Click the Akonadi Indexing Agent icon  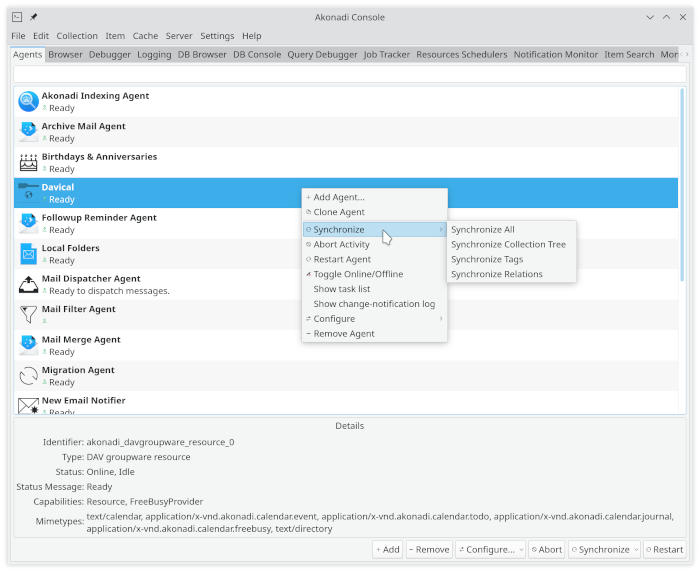(28, 102)
